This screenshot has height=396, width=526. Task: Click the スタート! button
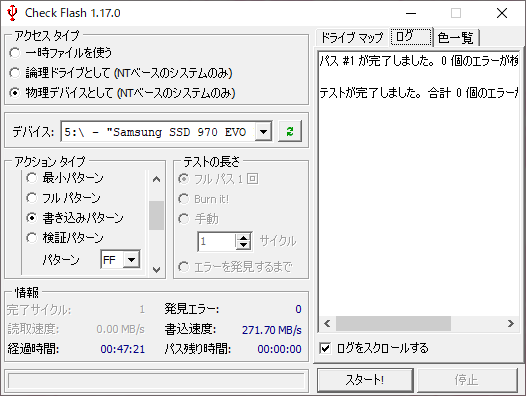click(x=365, y=380)
